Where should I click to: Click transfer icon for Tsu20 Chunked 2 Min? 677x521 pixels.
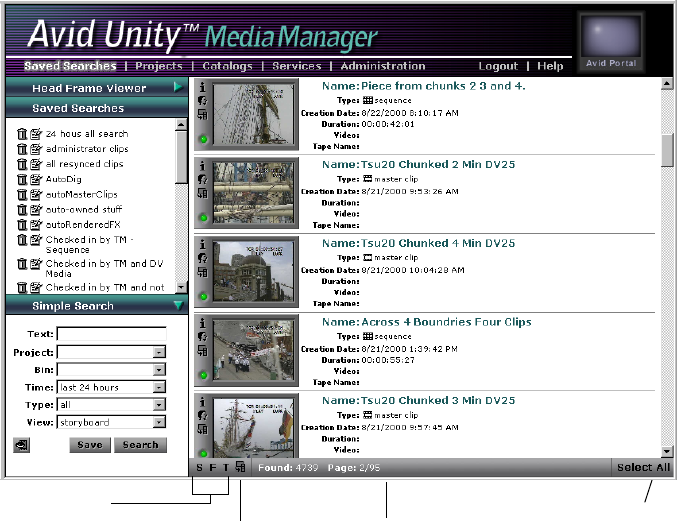[x=202, y=193]
